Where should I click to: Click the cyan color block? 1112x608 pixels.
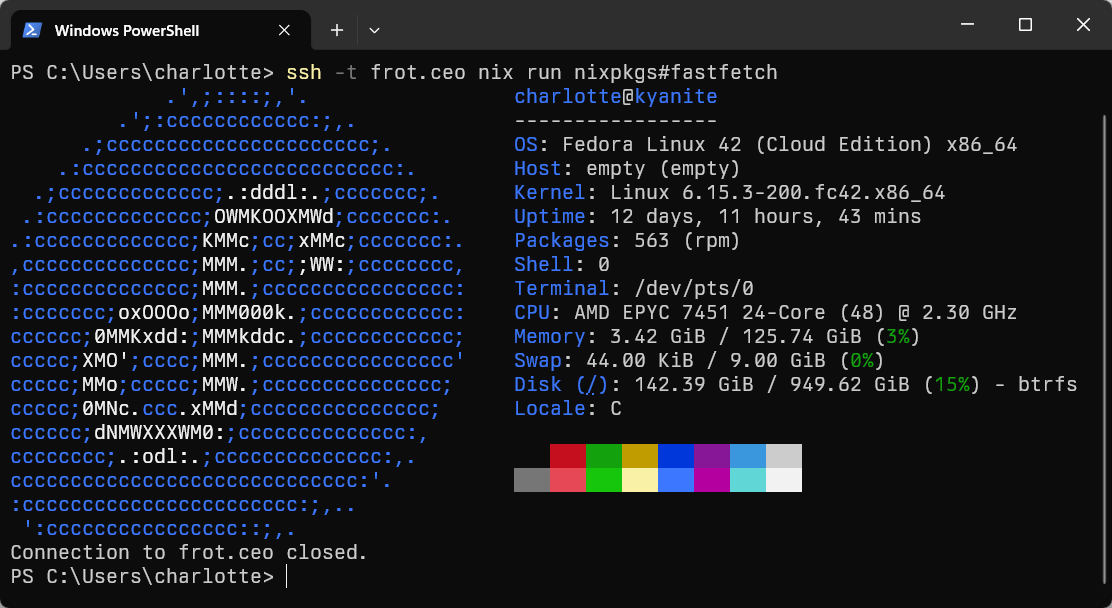pyautogui.click(x=747, y=480)
